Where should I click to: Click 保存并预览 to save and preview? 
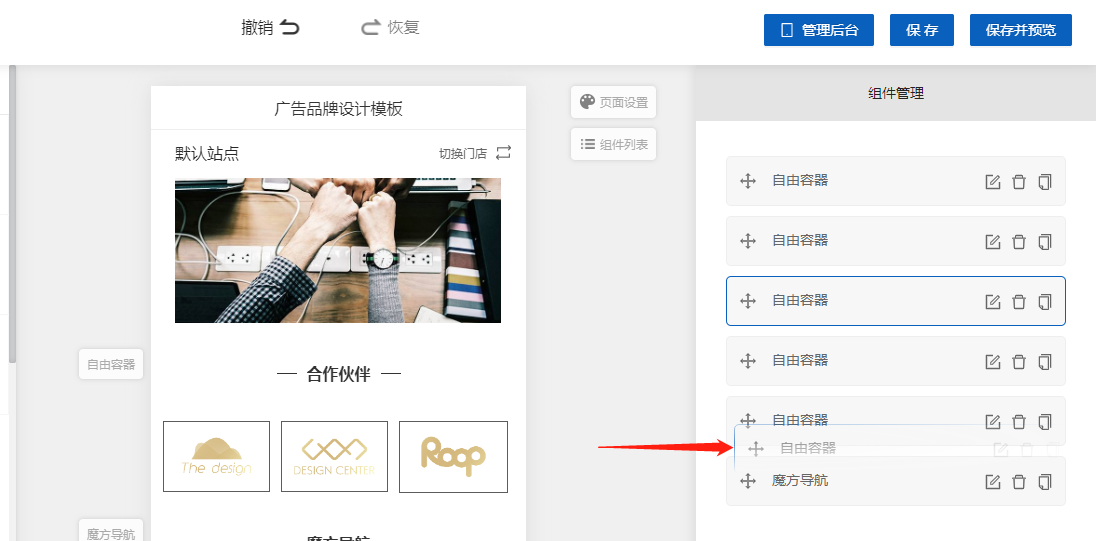[1020, 30]
